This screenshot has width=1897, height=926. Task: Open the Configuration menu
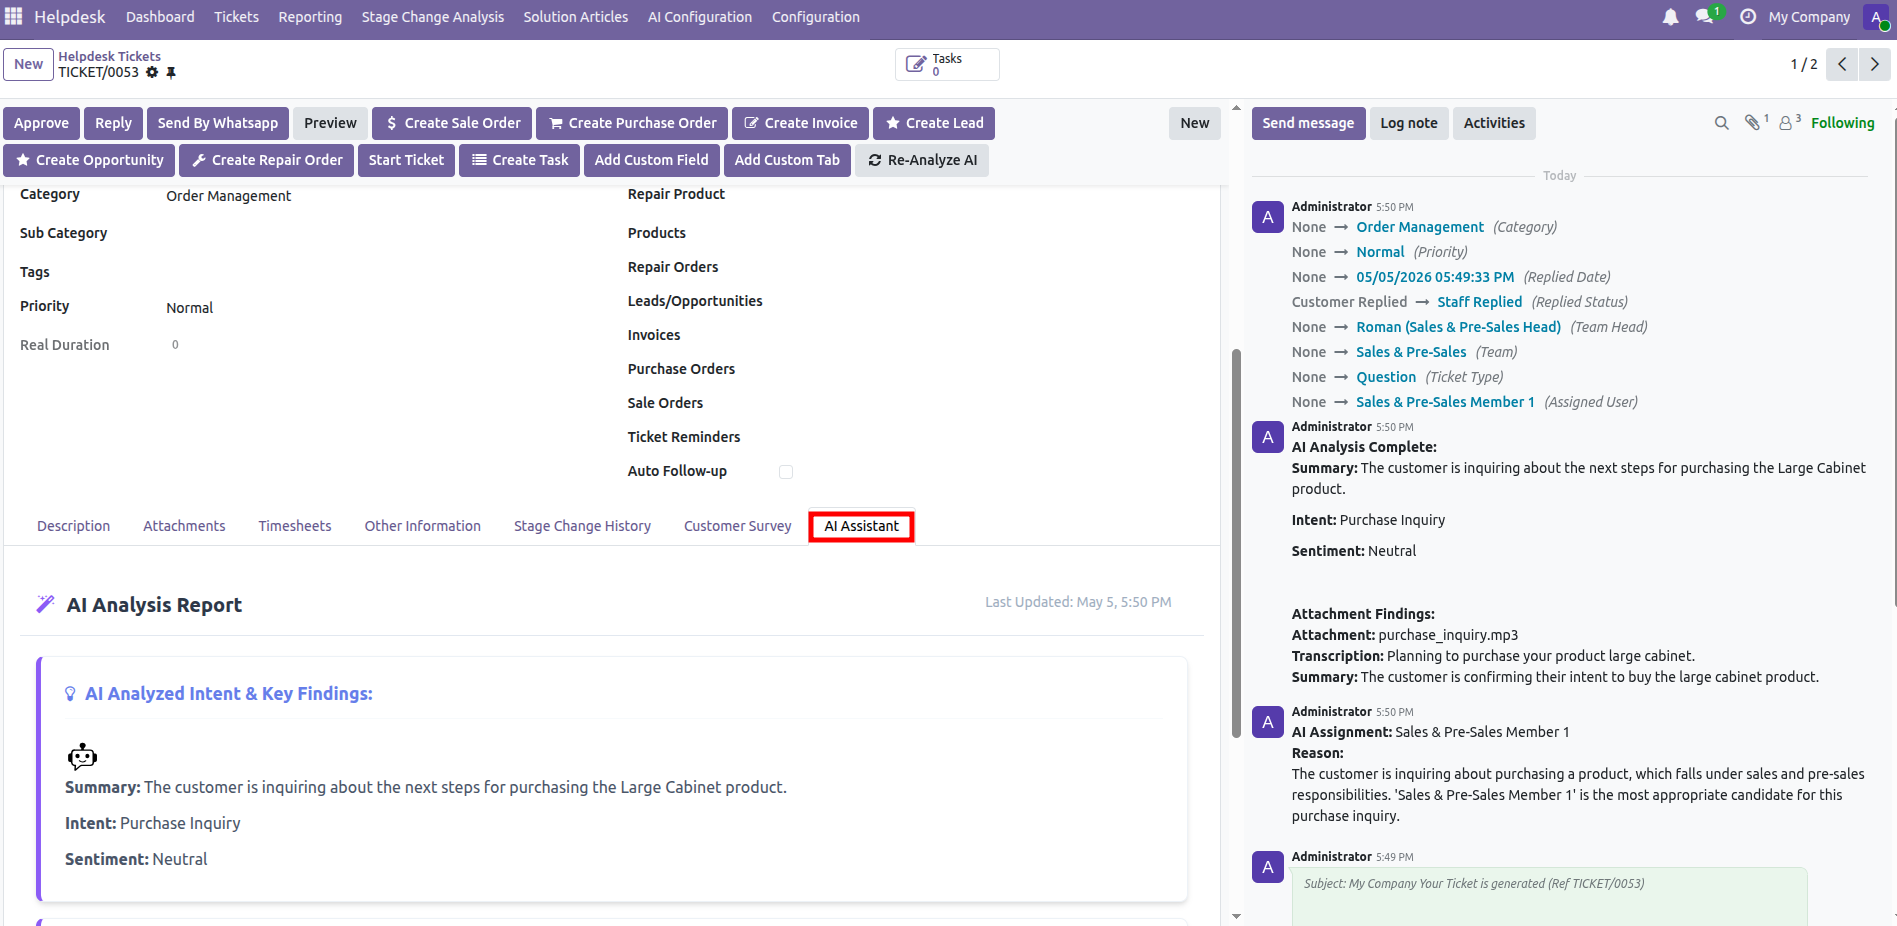[816, 17]
